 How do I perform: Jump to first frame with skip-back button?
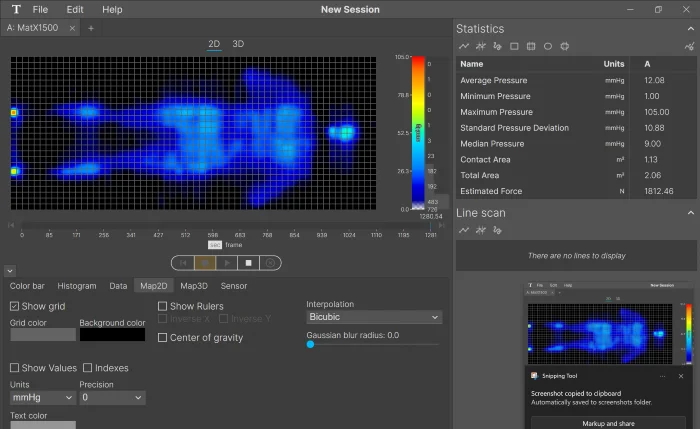point(182,263)
